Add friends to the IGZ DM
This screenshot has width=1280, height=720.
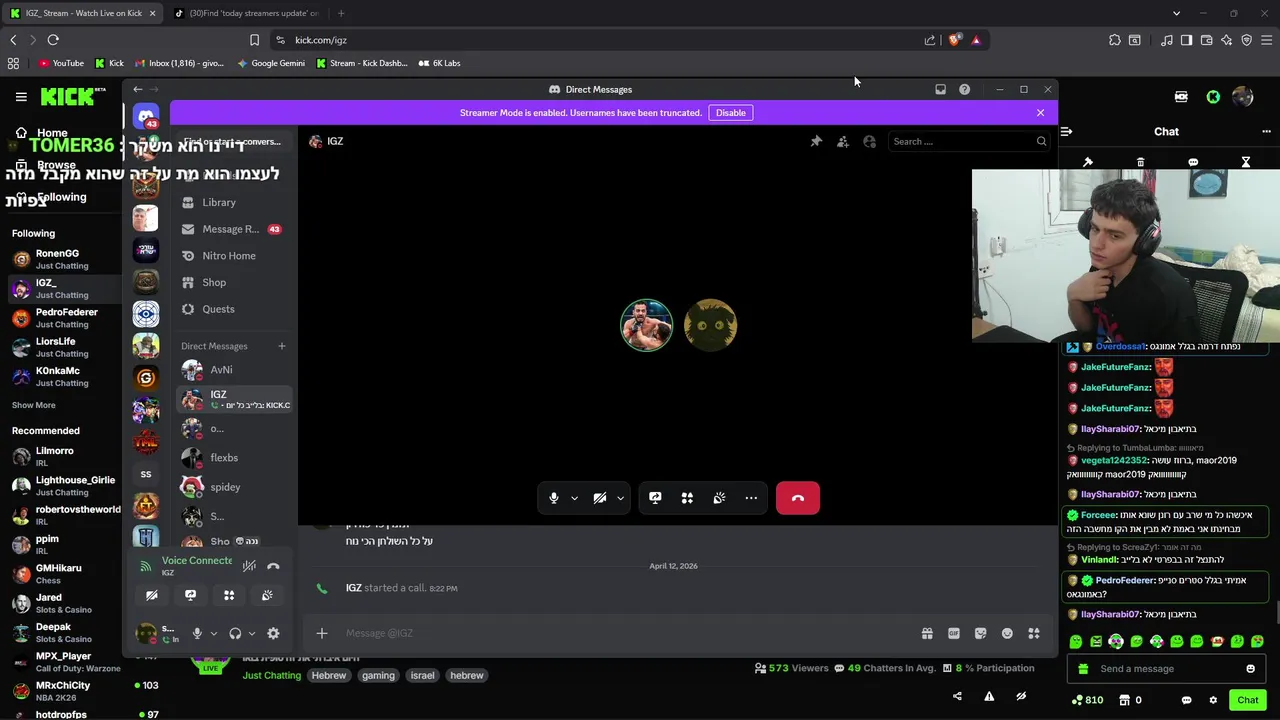coord(843,142)
